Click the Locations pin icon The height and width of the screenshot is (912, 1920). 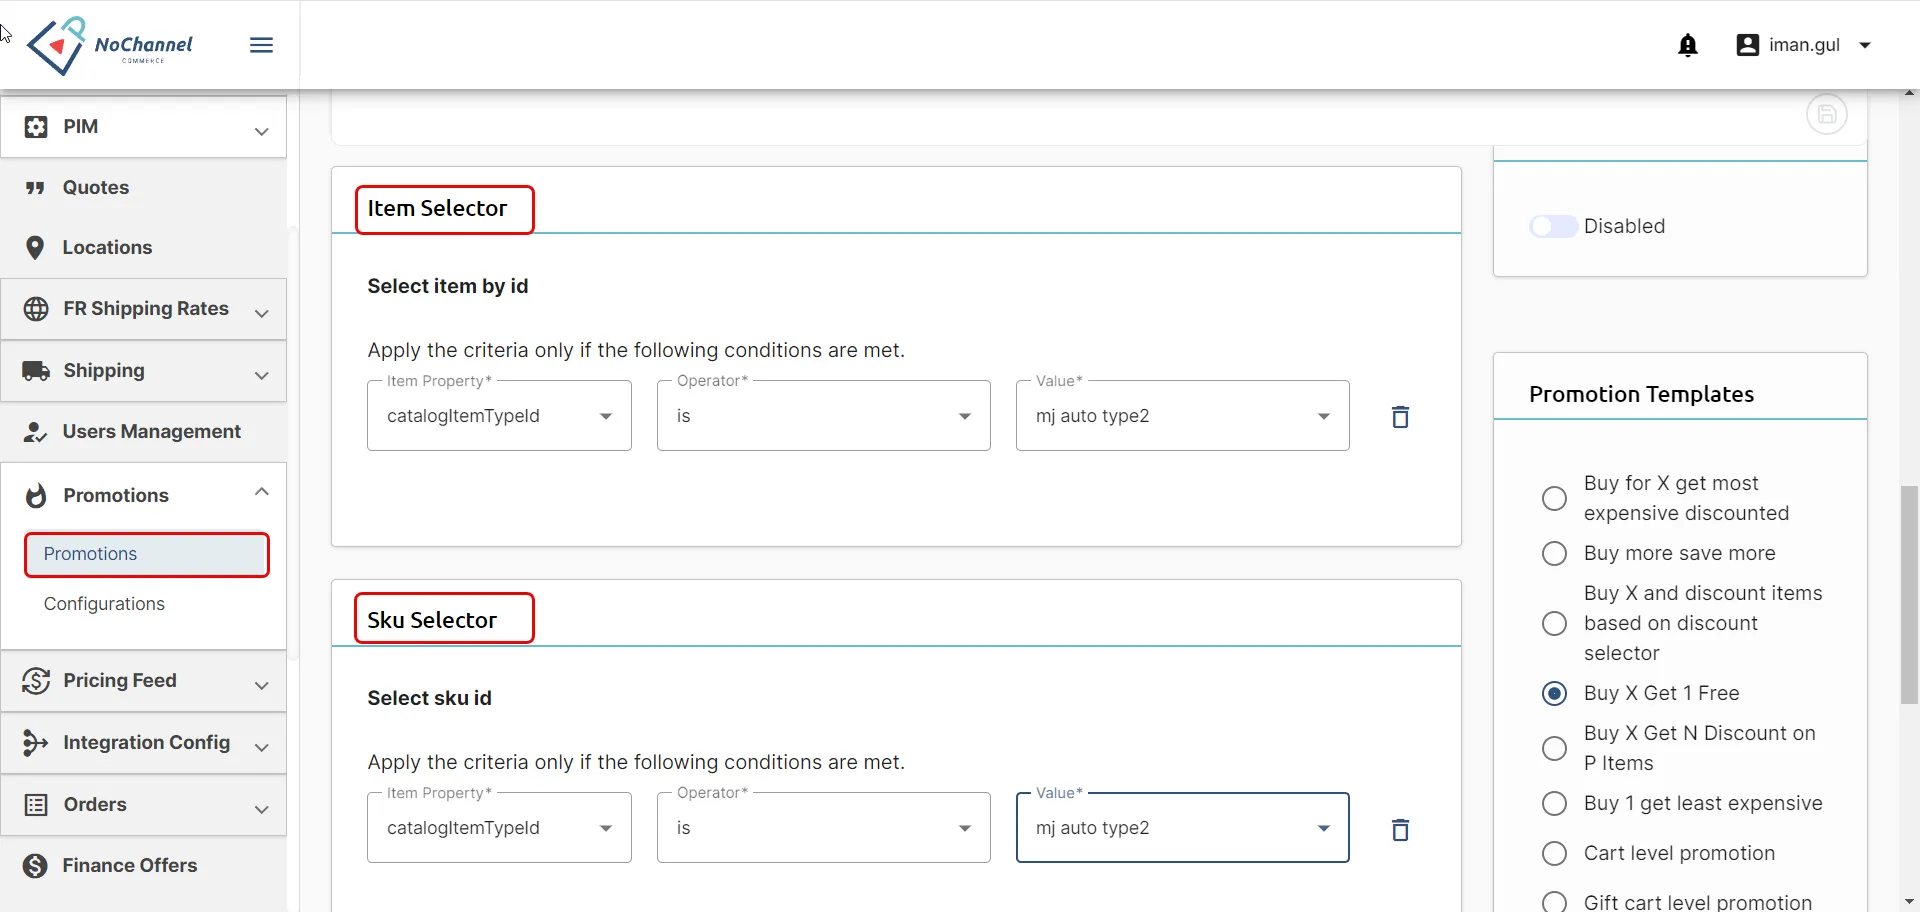click(35, 248)
